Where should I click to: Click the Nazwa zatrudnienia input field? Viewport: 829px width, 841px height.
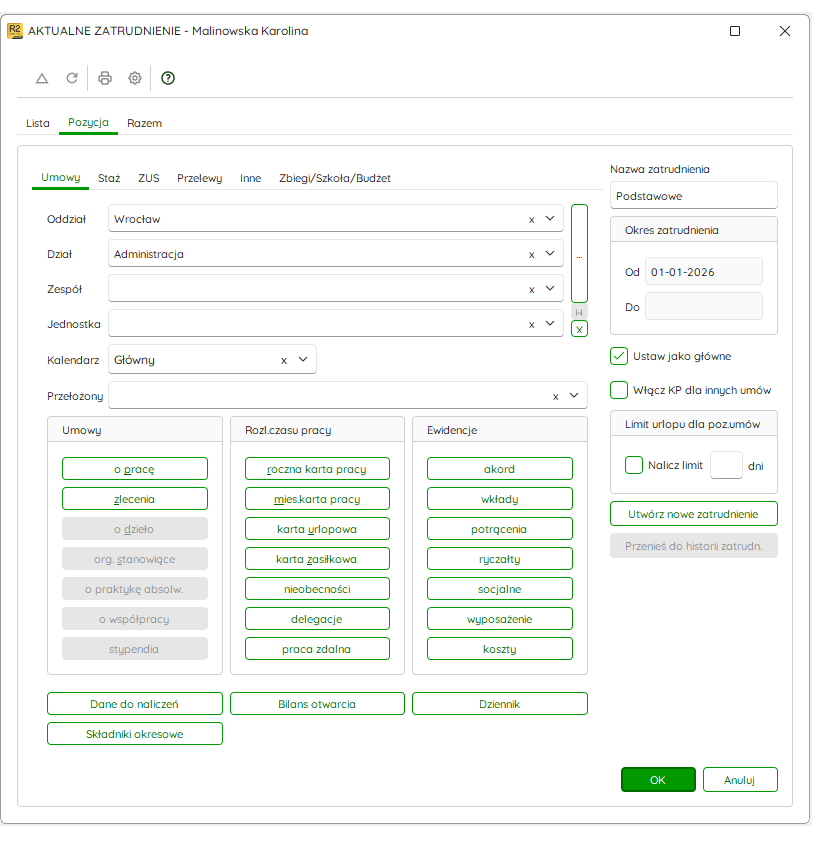tap(693, 196)
